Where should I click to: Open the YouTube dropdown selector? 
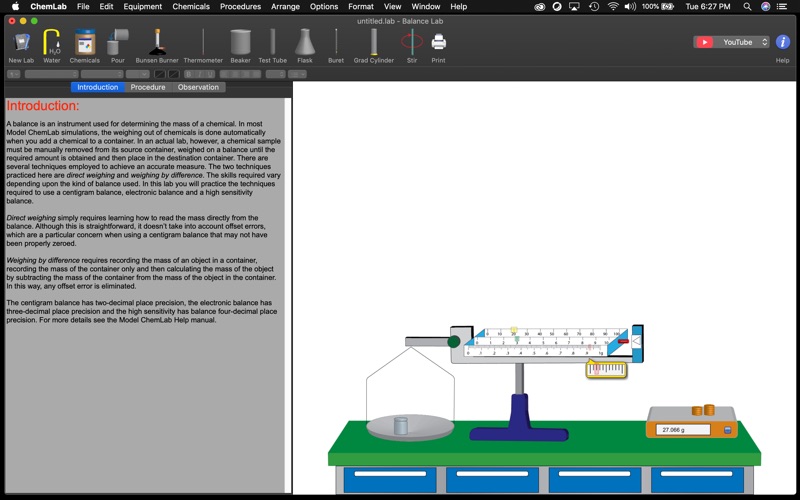731,42
